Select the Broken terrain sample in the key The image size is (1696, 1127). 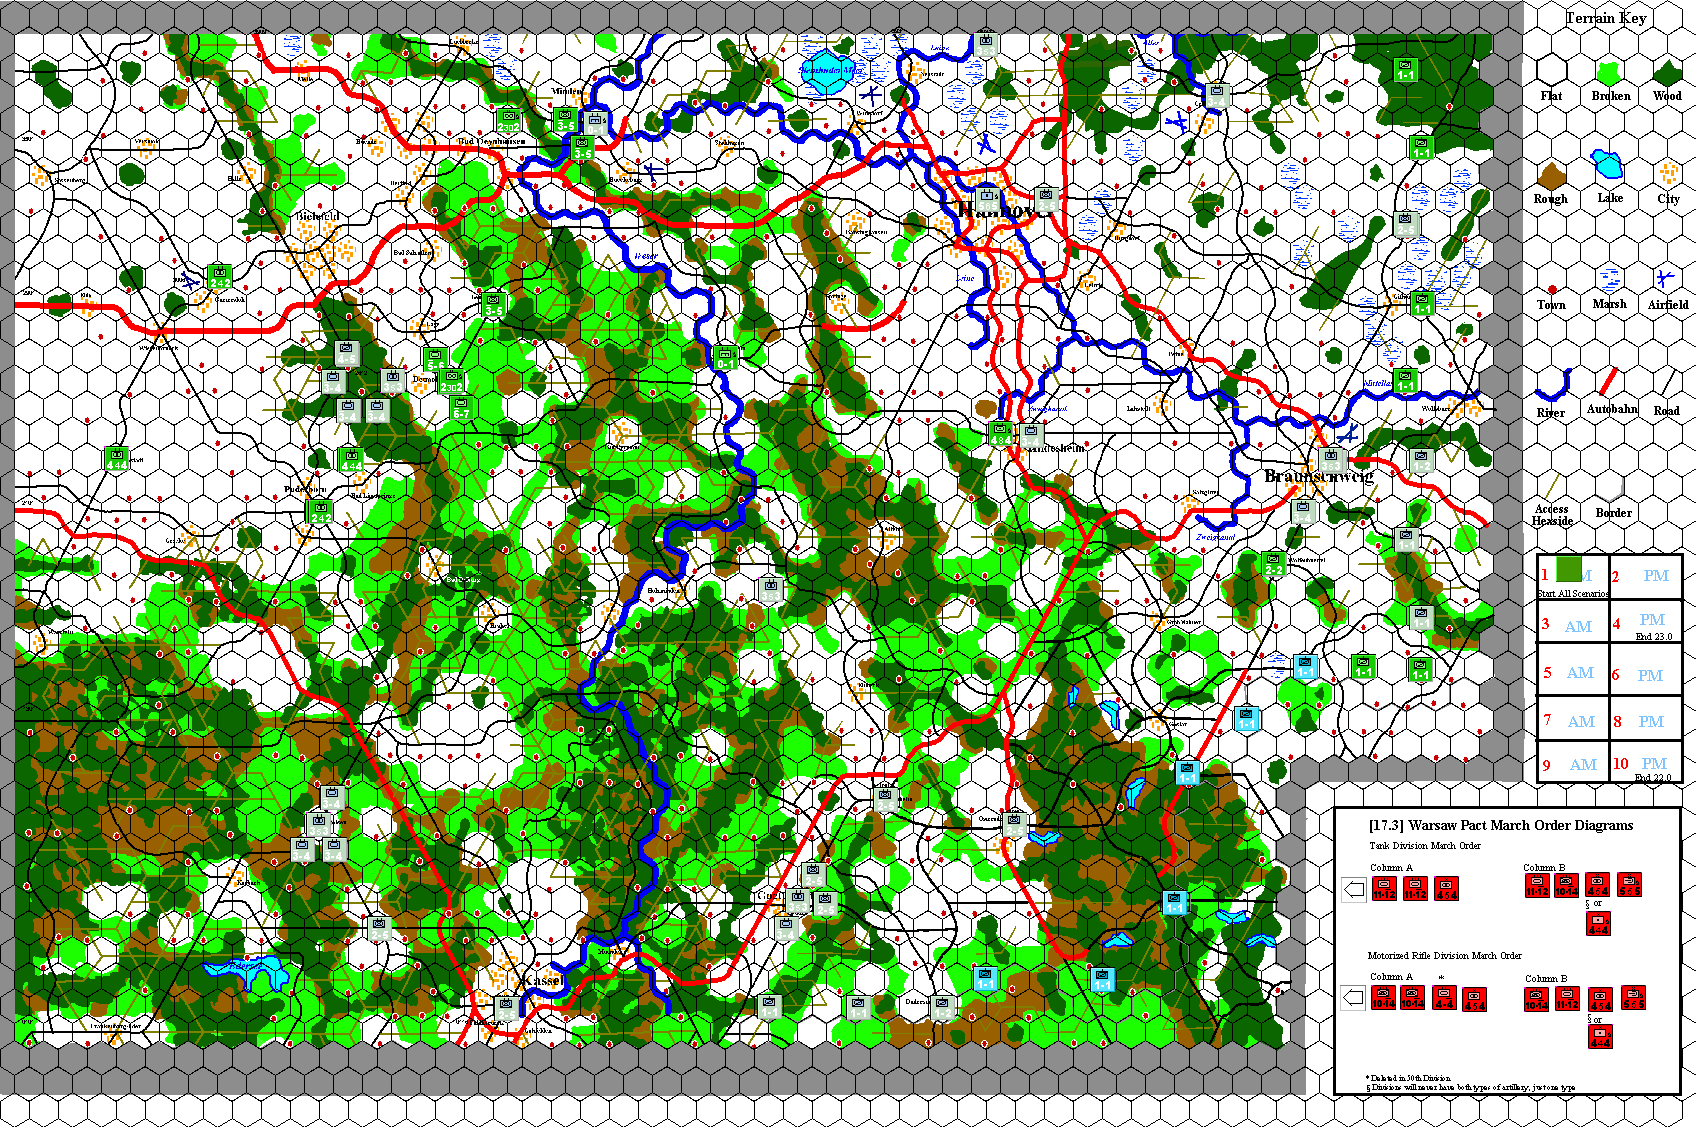click(1609, 72)
